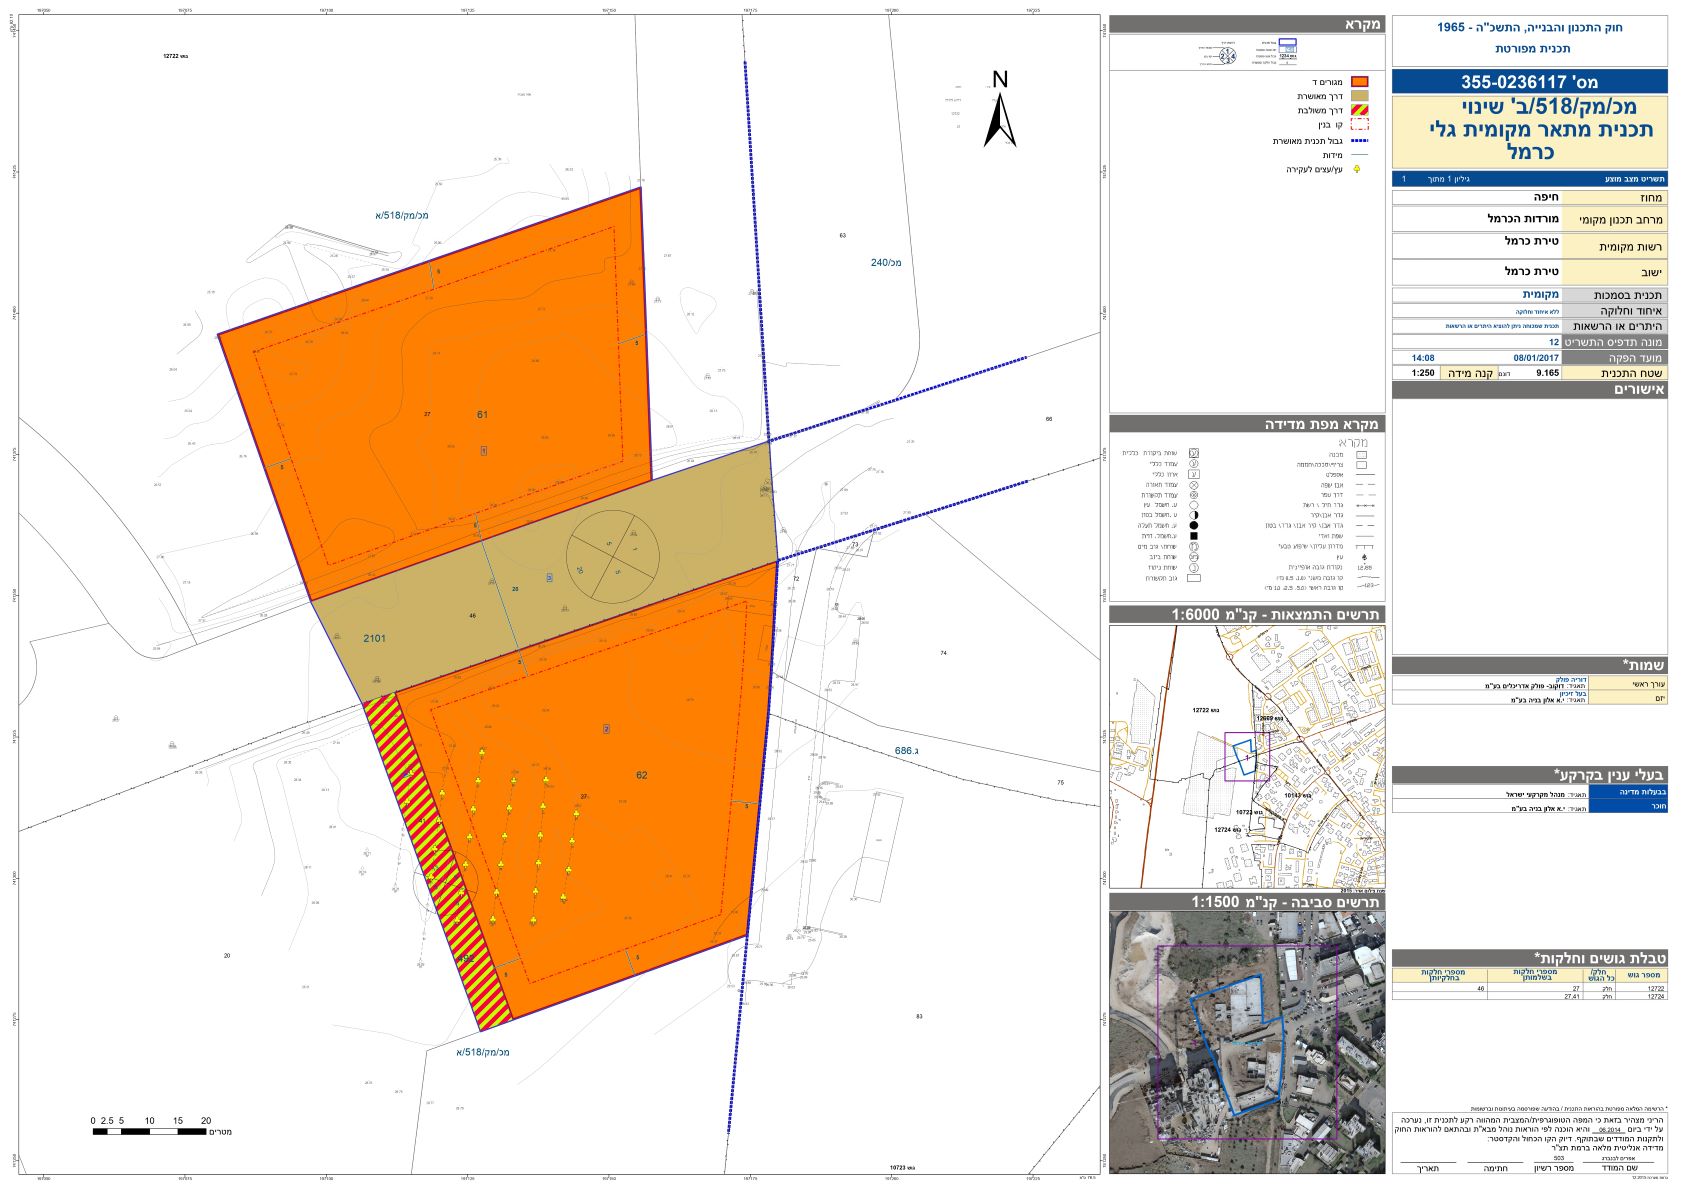This screenshot has height=1188, width=1682.
Task: Click the solid black circle survey legend symbol
Action: coord(1193,525)
